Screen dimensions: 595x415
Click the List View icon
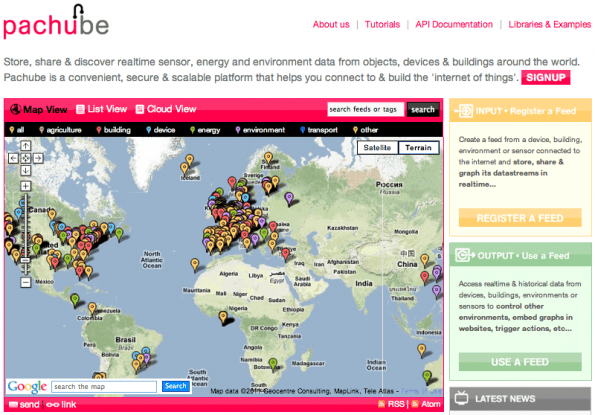[80, 110]
